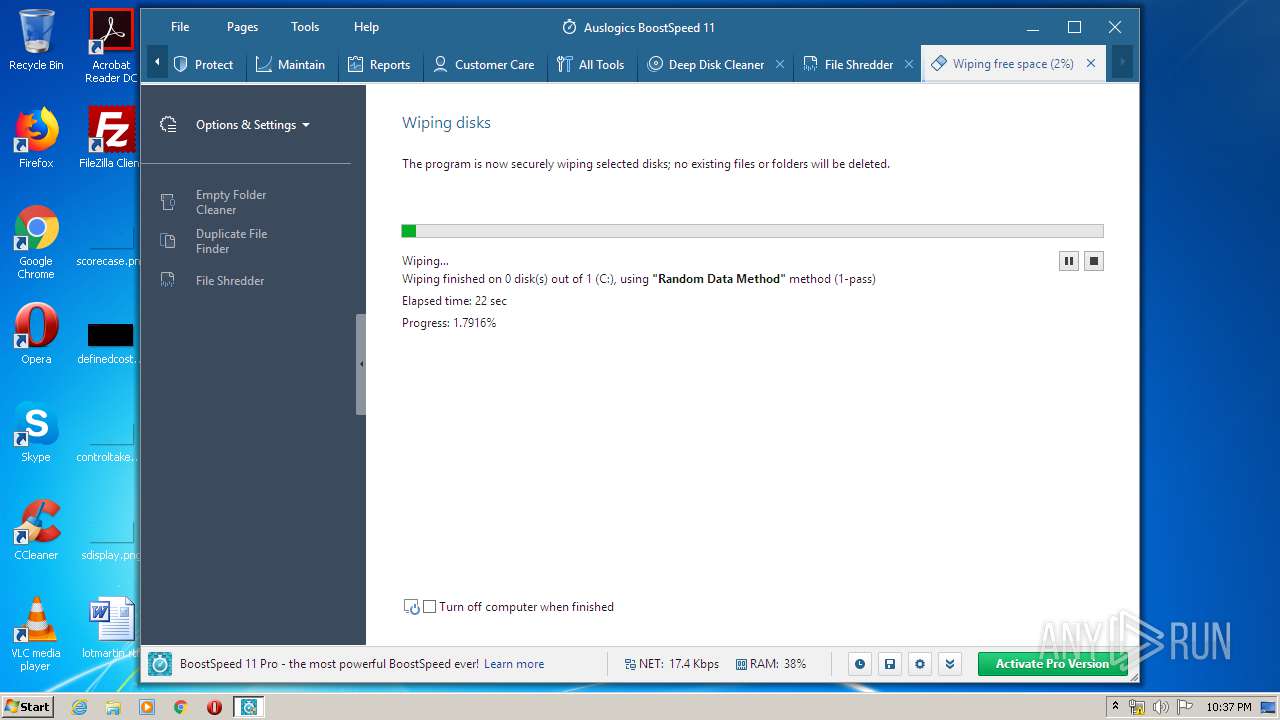The height and width of the screenshot is (720, 1280).
Task: Switch to the Protect tab
Action: tap(204, 64)
